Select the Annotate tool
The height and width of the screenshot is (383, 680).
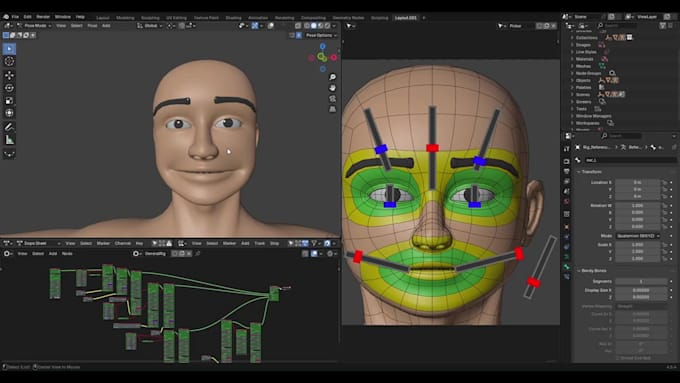click(9, 127)
